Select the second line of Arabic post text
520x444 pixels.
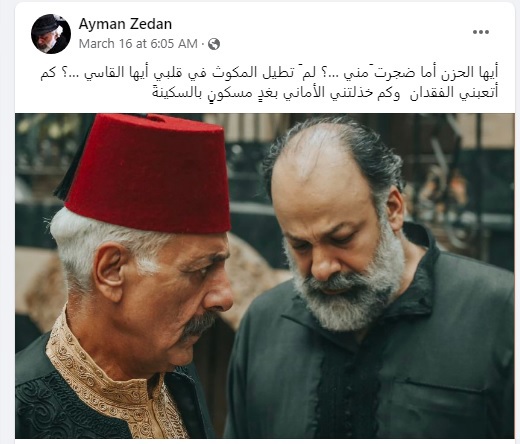pyautogui.click(x=325, y=92)
